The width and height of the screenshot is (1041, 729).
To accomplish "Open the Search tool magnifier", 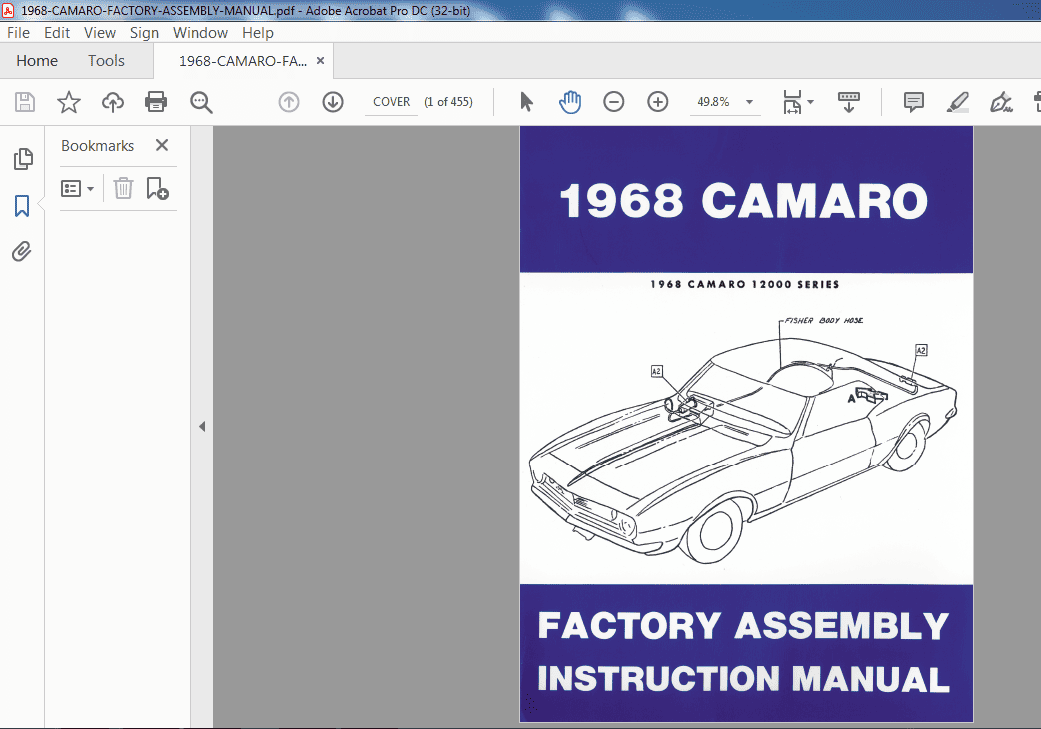I will (x=200, y=101).
